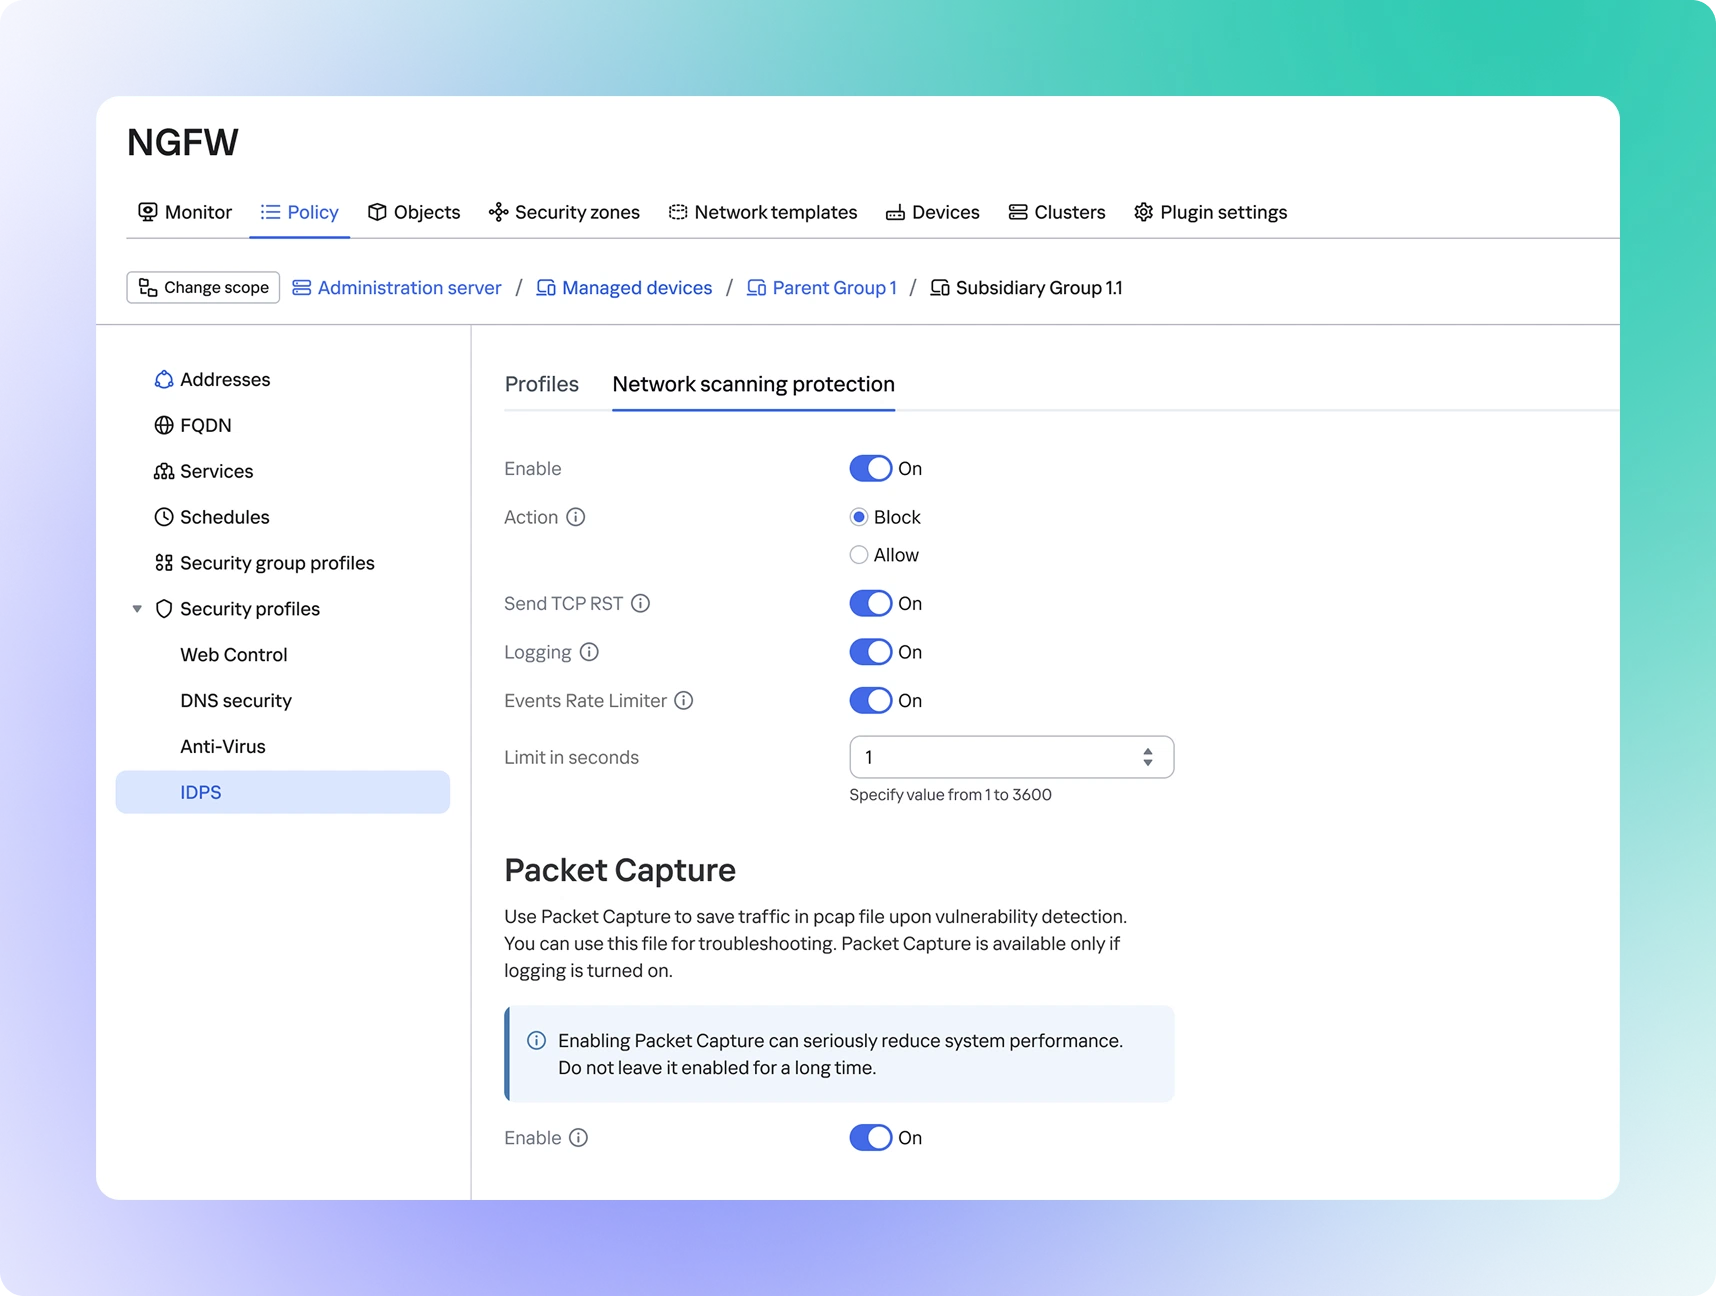Toggle the Packet Capture Enable switch
Image resolution: width=1716 pixels, height=1296 pixels.
coord(870,1138)
